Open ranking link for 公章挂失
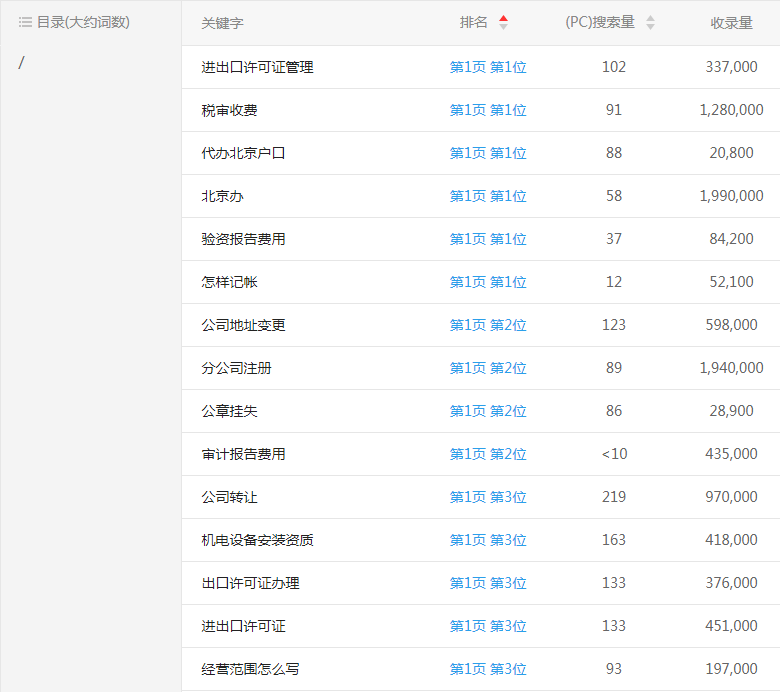 tap(488, 411)
